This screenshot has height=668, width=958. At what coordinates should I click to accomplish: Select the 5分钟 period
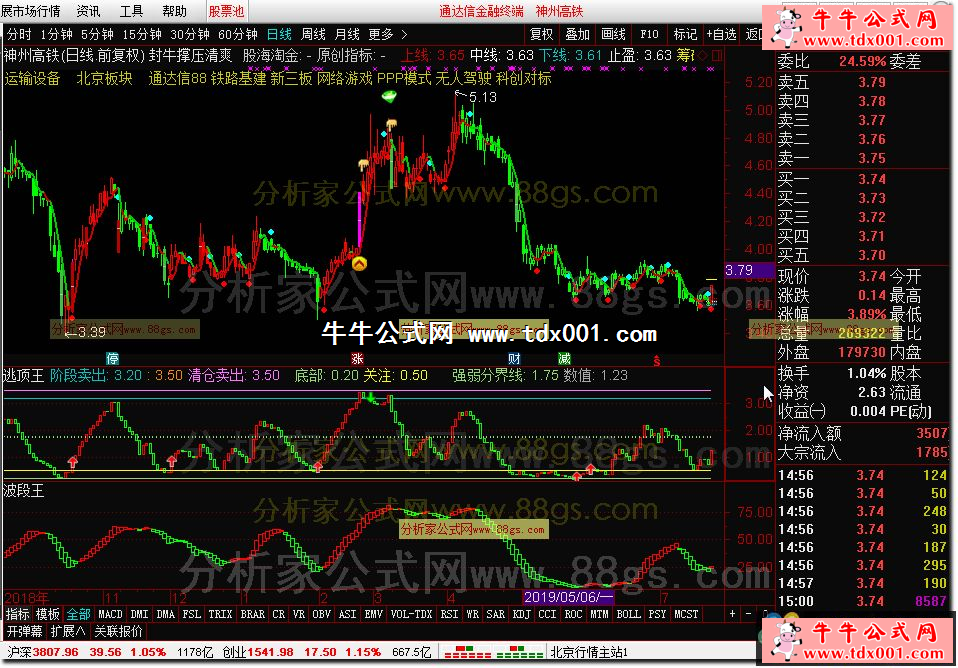pos(97,34)
